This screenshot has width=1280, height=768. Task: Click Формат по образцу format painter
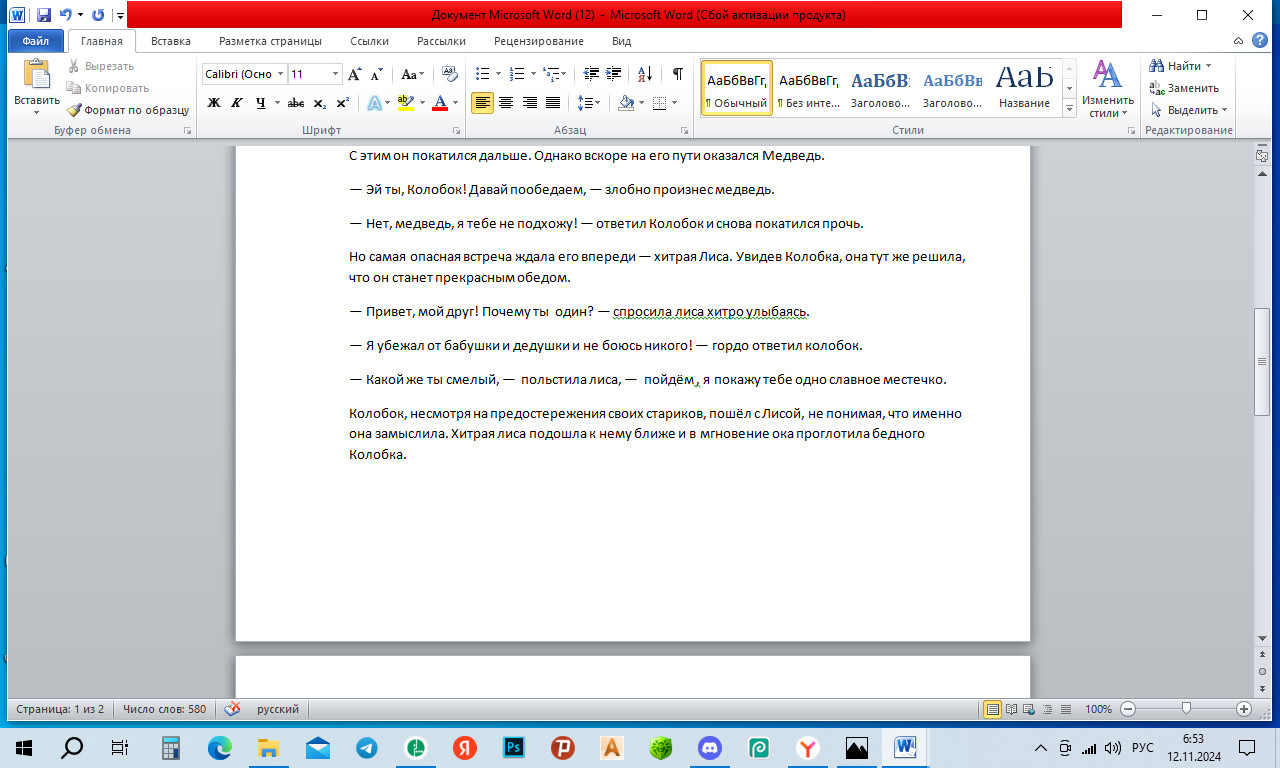pos(128,110)
